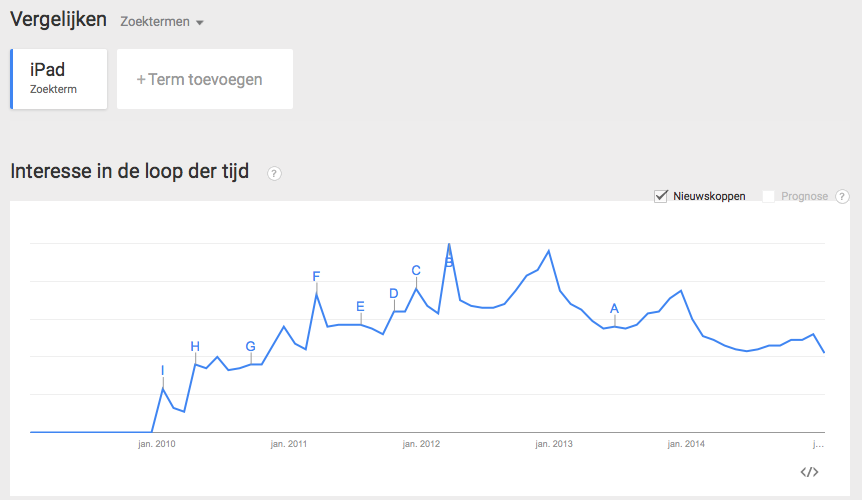Open news headline marker F
Image resolution: width=862 pixels, height=500 pixels.
tap(316, 276)
